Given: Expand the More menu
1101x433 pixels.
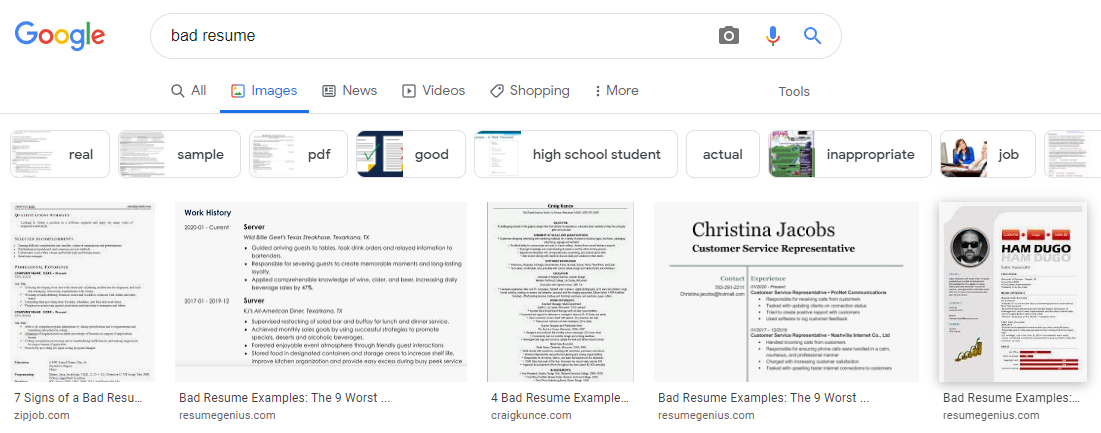Looking at the screenshot, I should click(617, 91).
